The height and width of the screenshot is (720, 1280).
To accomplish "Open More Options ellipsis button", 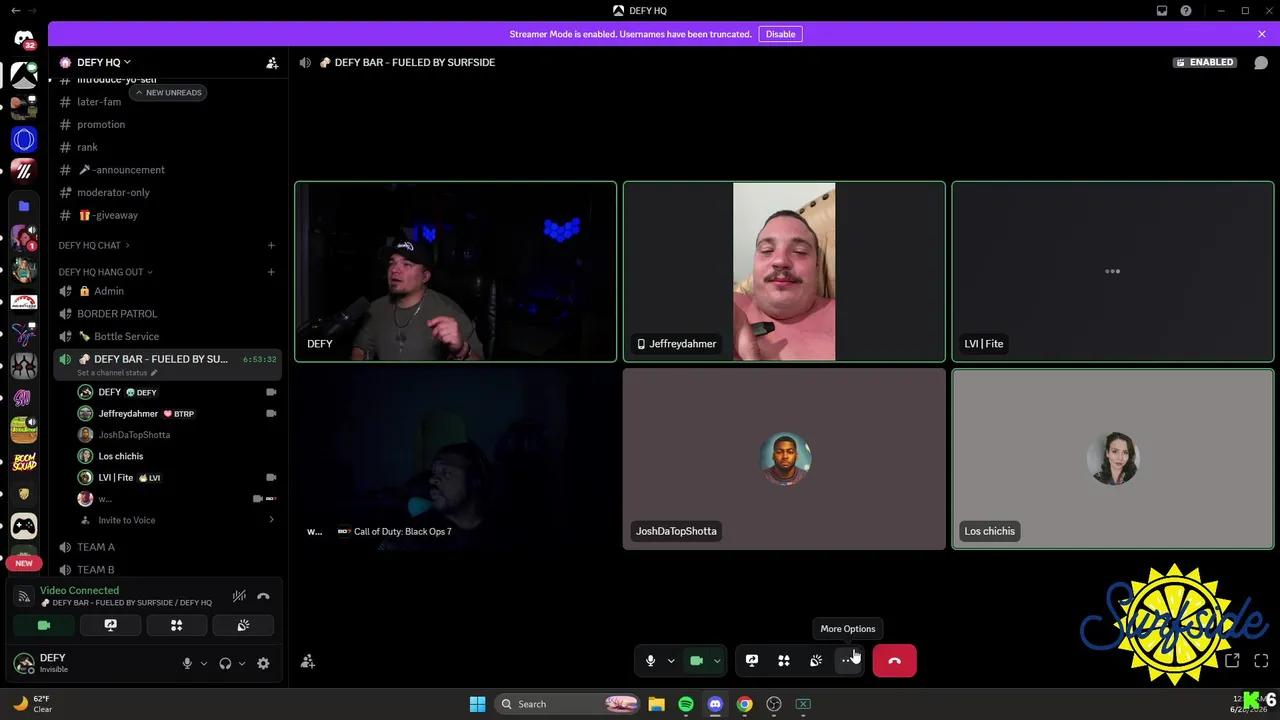I will point(848,661).
